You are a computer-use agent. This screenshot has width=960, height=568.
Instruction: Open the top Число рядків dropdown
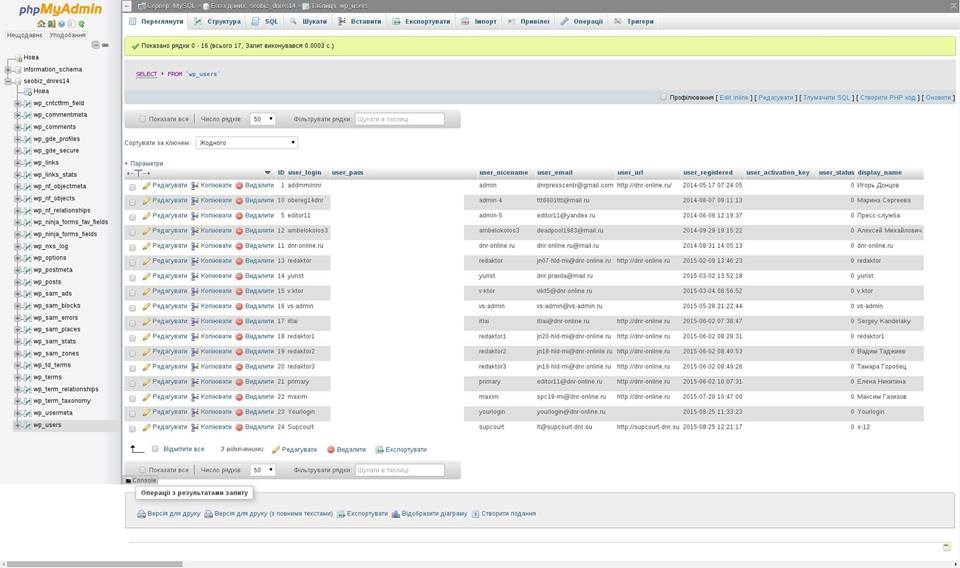coord(263,119)
